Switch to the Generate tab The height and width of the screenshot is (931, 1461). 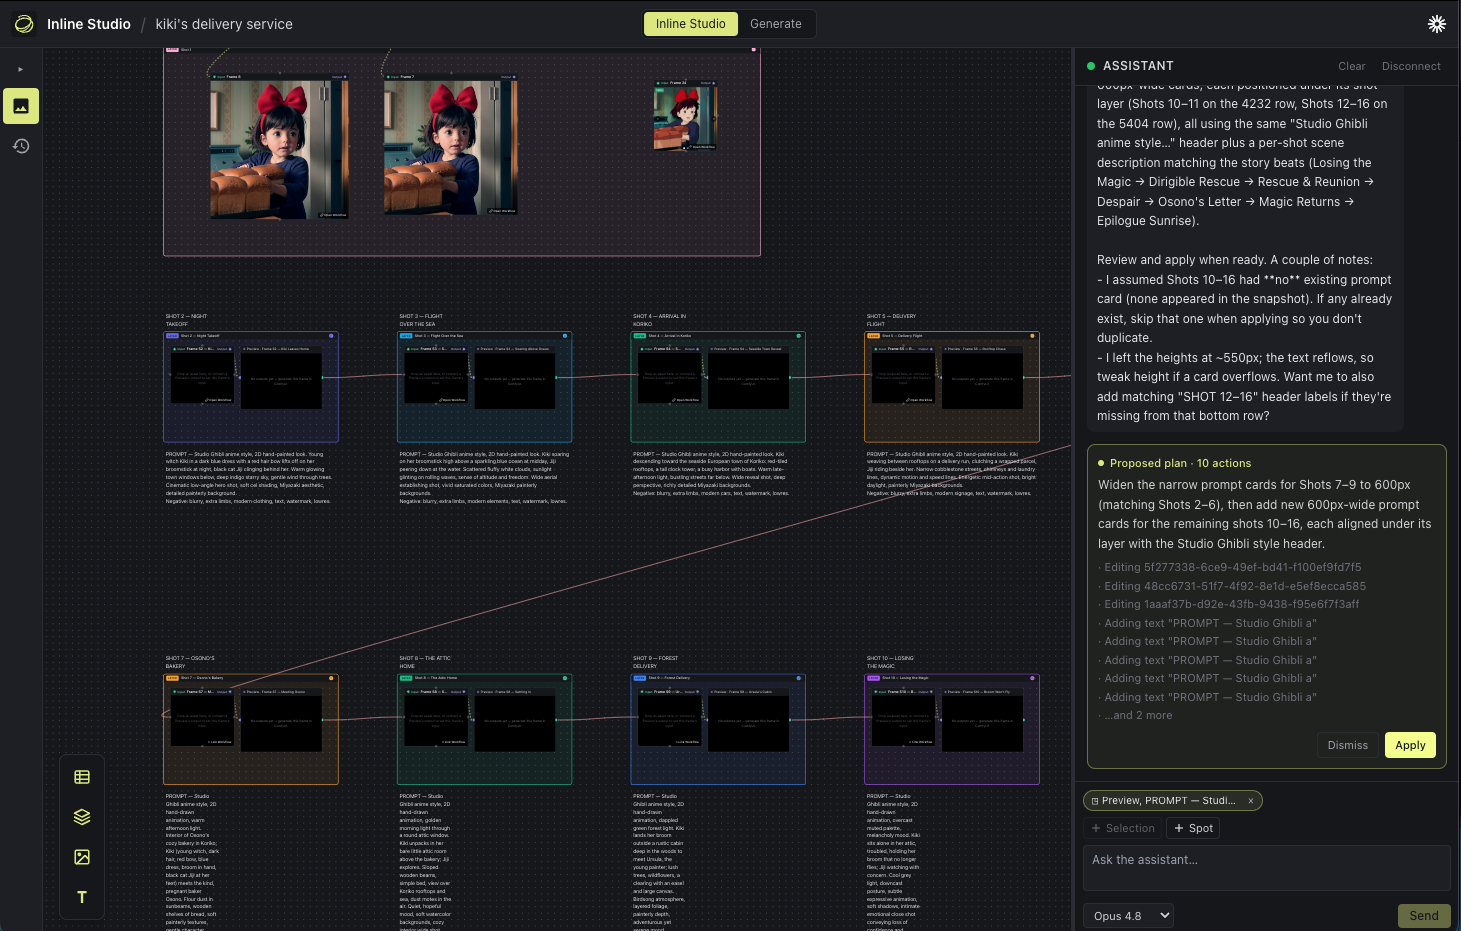pyautogui.click(x=776, y=24)
